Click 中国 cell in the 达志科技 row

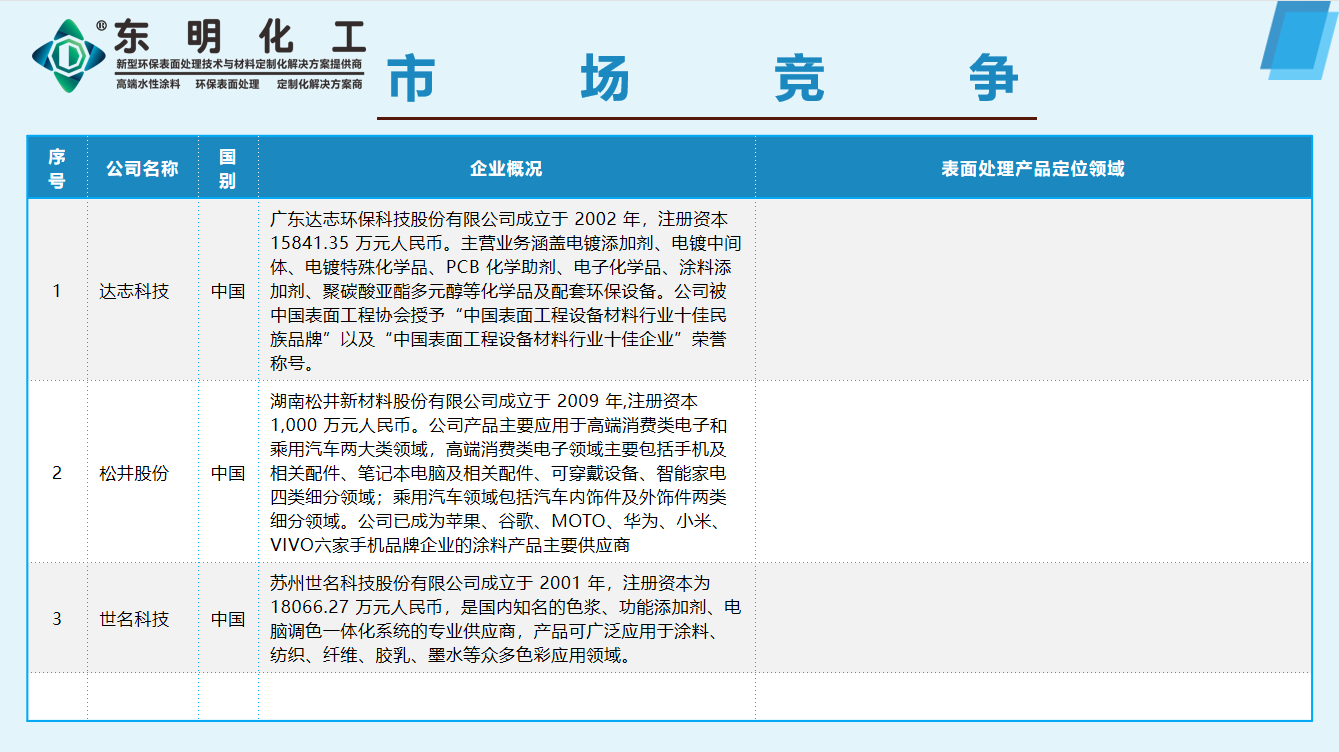[x=228, y=291]
